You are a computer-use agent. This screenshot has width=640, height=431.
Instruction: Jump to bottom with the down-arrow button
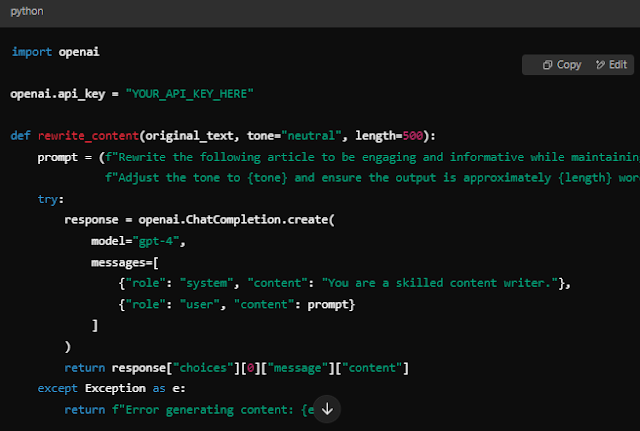click(x=327, y=409)
